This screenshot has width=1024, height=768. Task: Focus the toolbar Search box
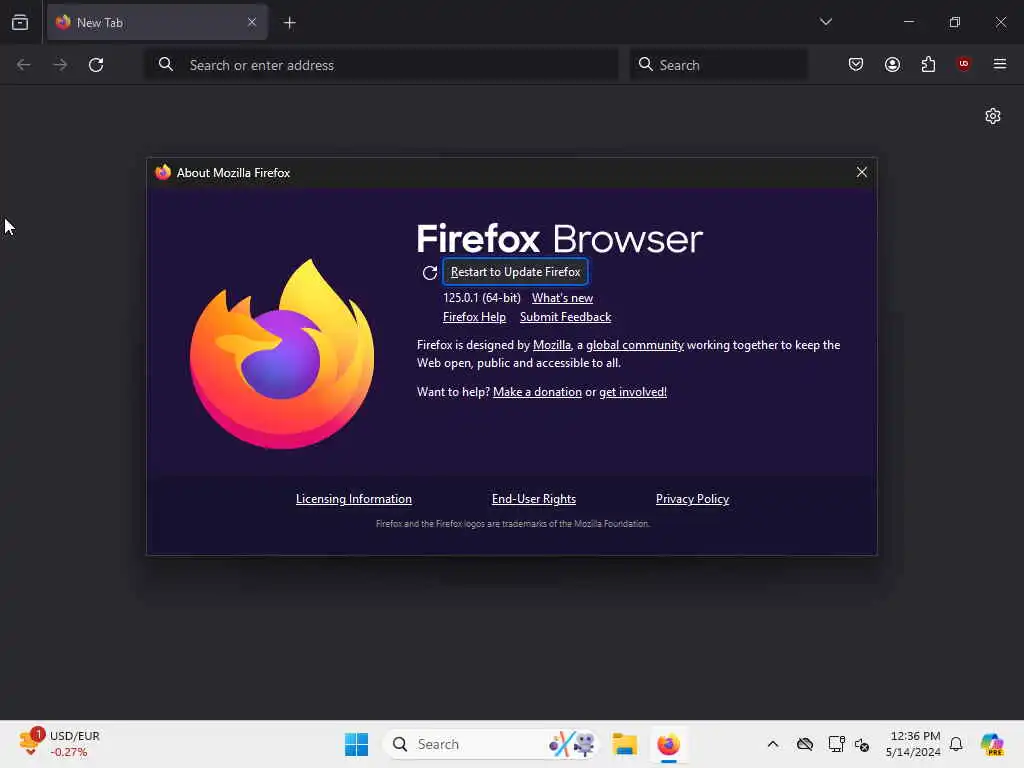click(x=718, y=65)
